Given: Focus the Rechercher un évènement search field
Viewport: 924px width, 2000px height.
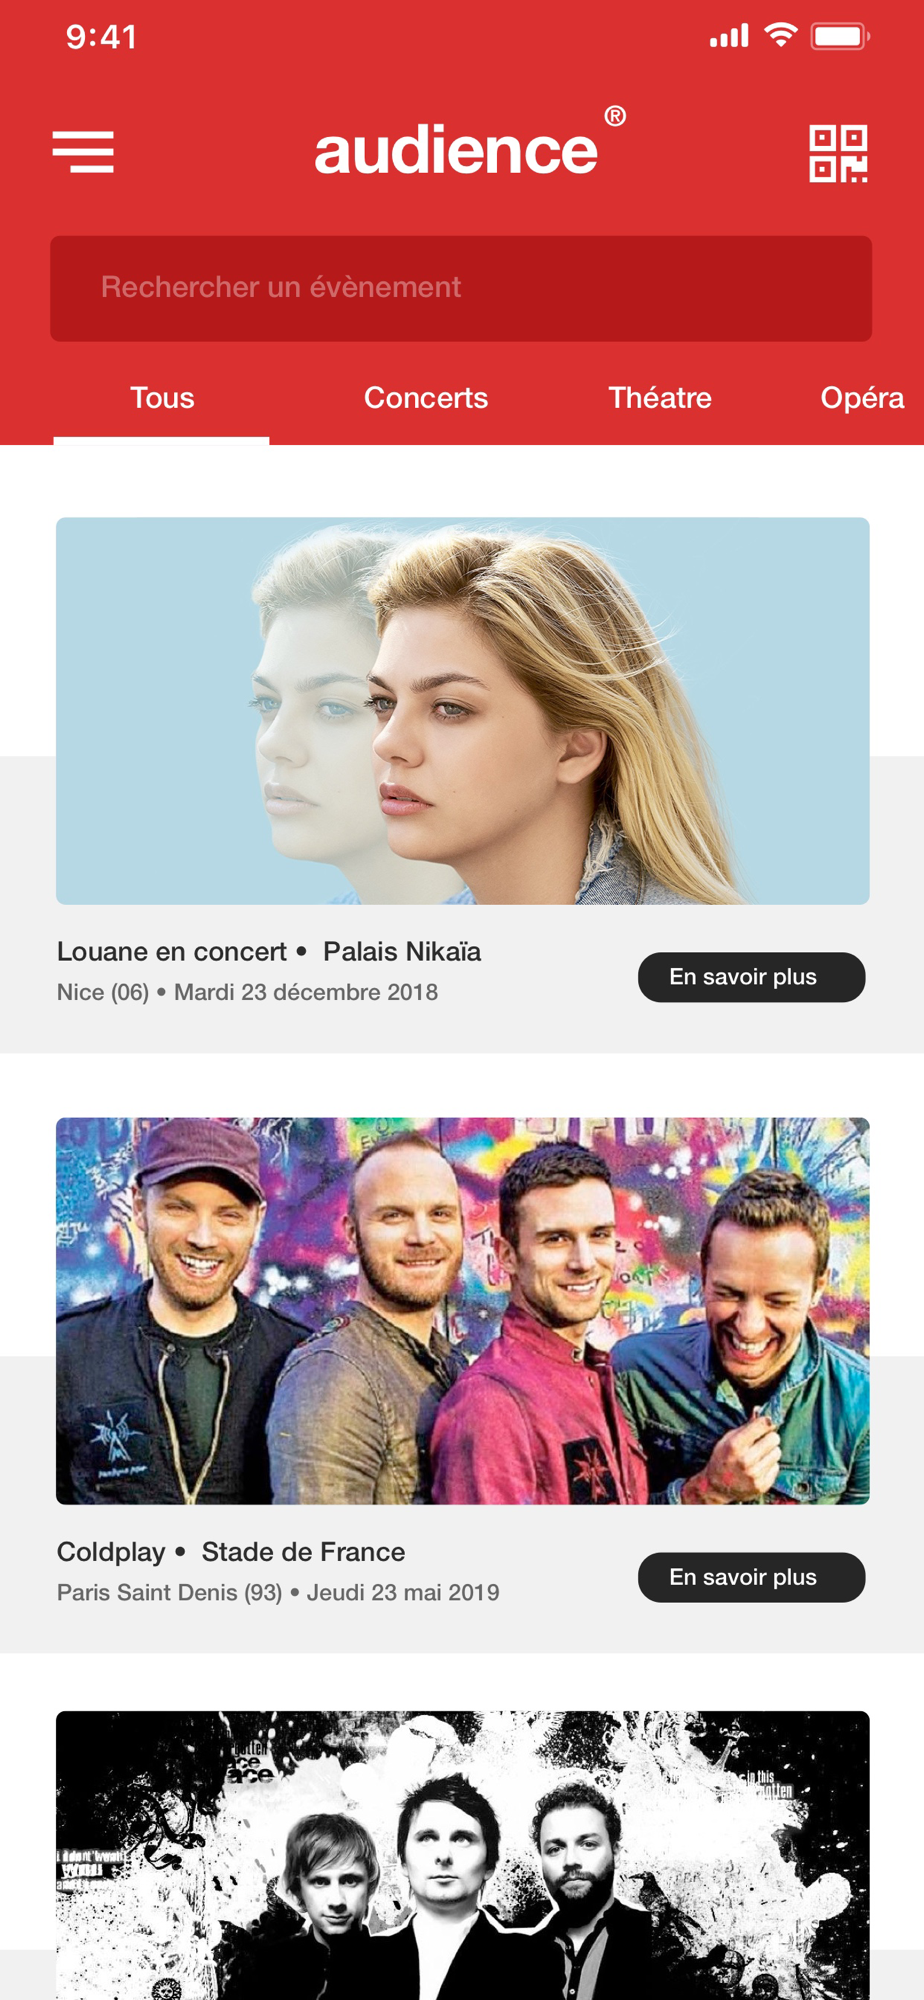Looking at the screenshot, I should 461,288.
